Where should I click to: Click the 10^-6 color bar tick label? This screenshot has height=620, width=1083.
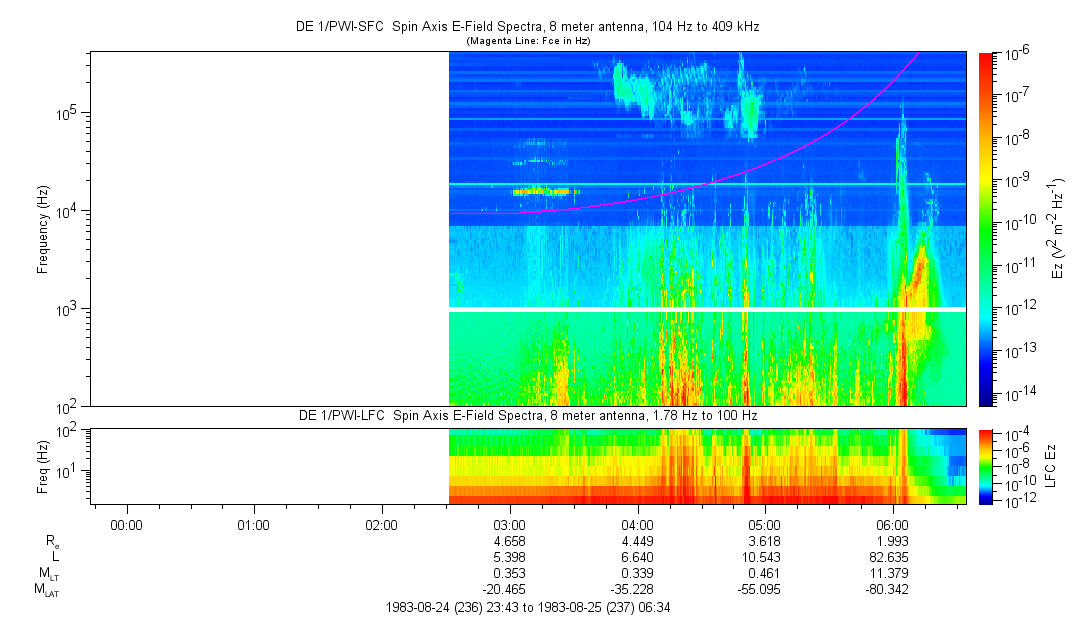point(1016,53)
